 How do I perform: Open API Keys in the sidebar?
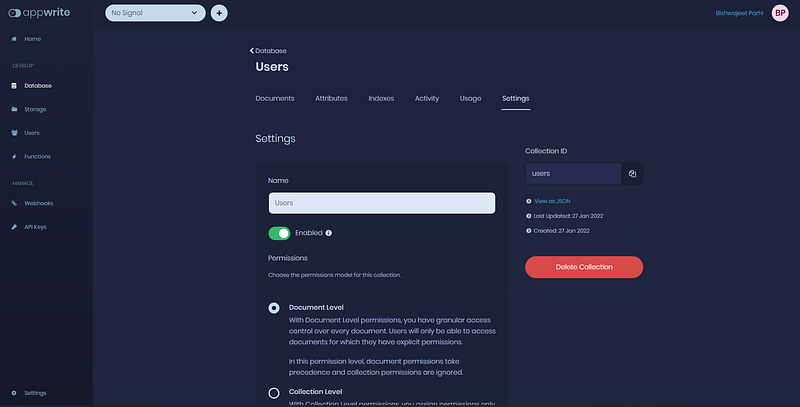point(35,227)
